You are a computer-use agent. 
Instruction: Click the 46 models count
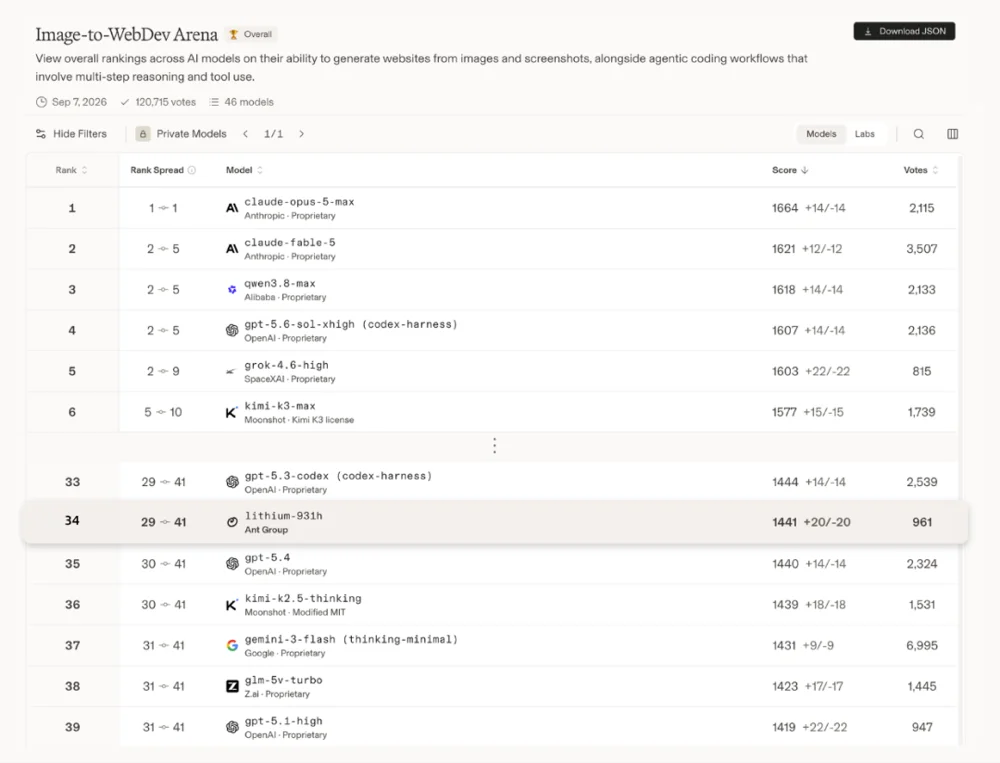tap(249, 102)
